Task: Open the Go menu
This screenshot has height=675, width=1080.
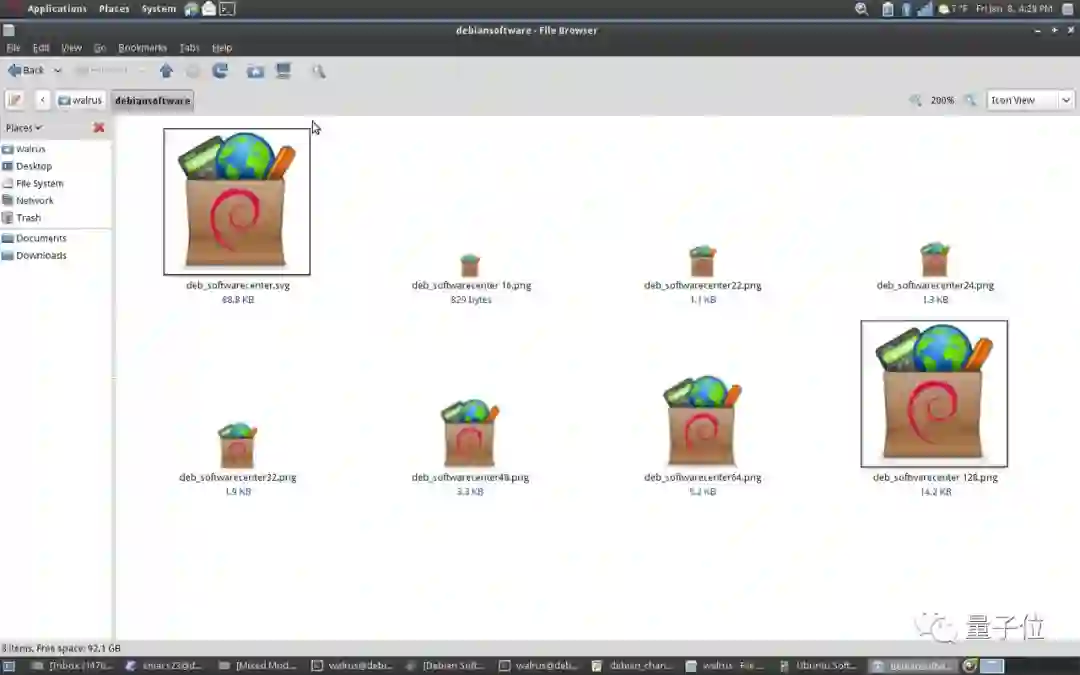Action: click(100, 48)
